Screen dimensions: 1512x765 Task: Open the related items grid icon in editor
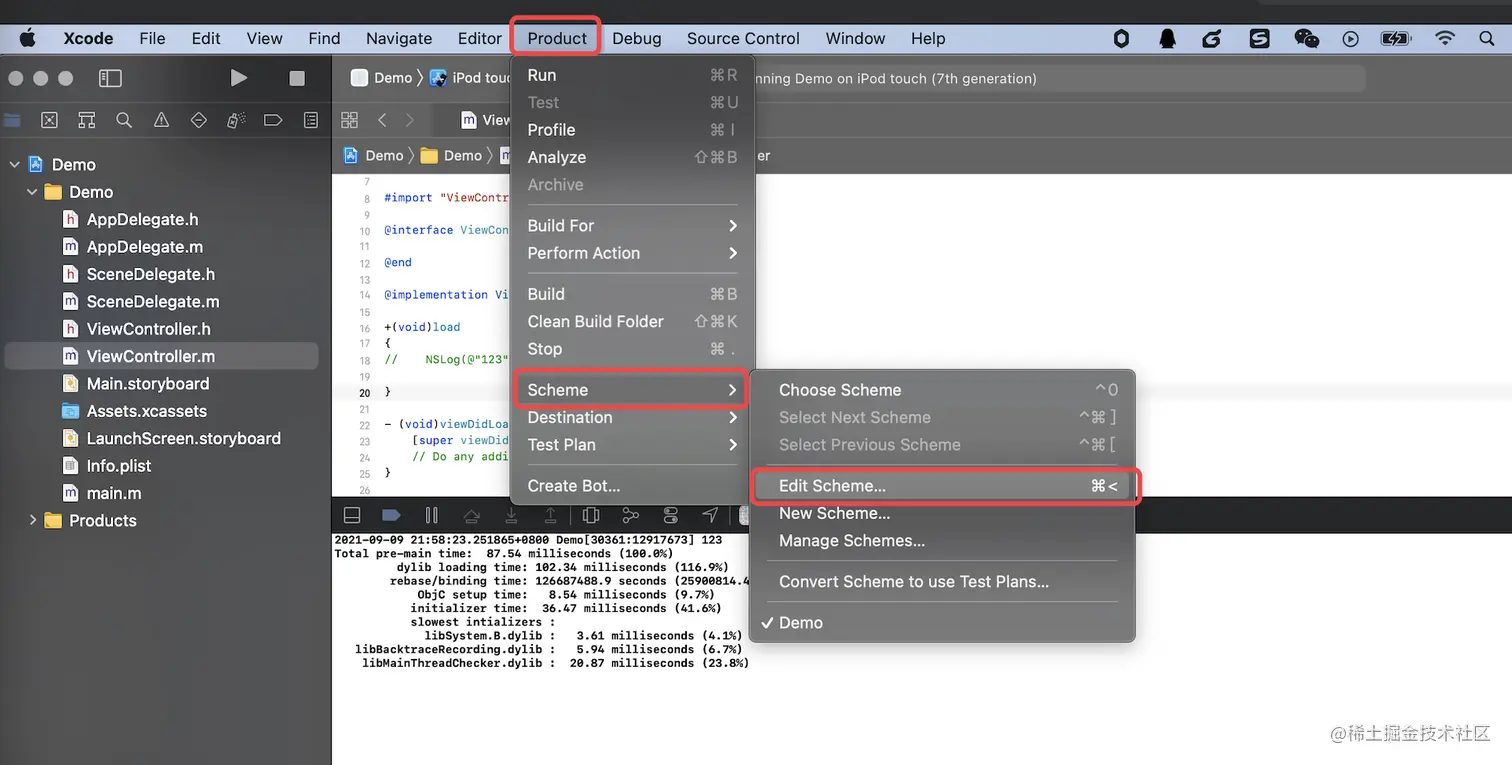pos(349,120)
